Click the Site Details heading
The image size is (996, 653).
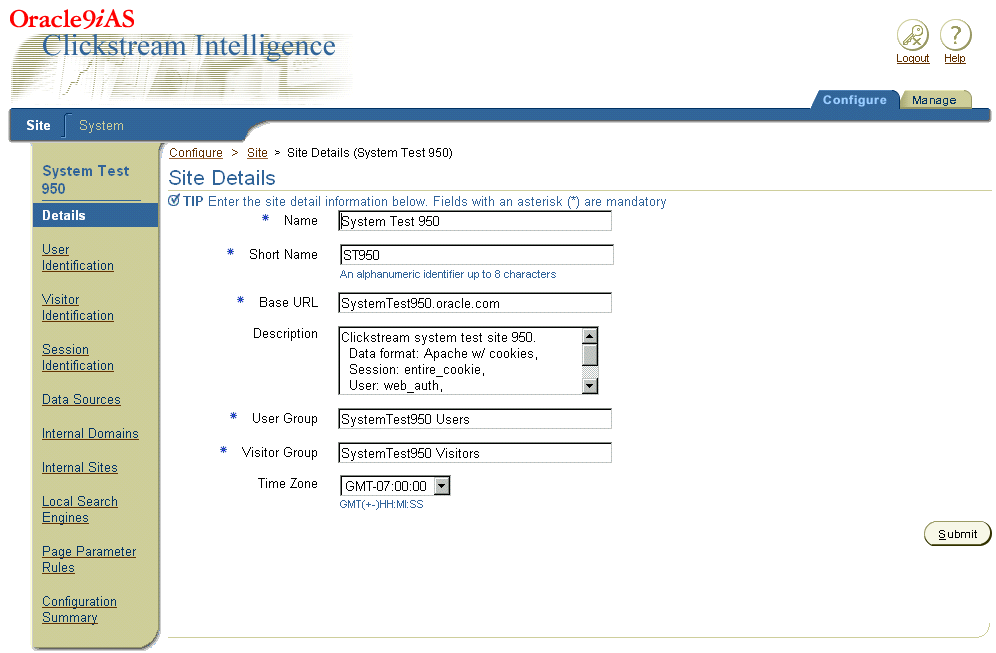[222, 178]
